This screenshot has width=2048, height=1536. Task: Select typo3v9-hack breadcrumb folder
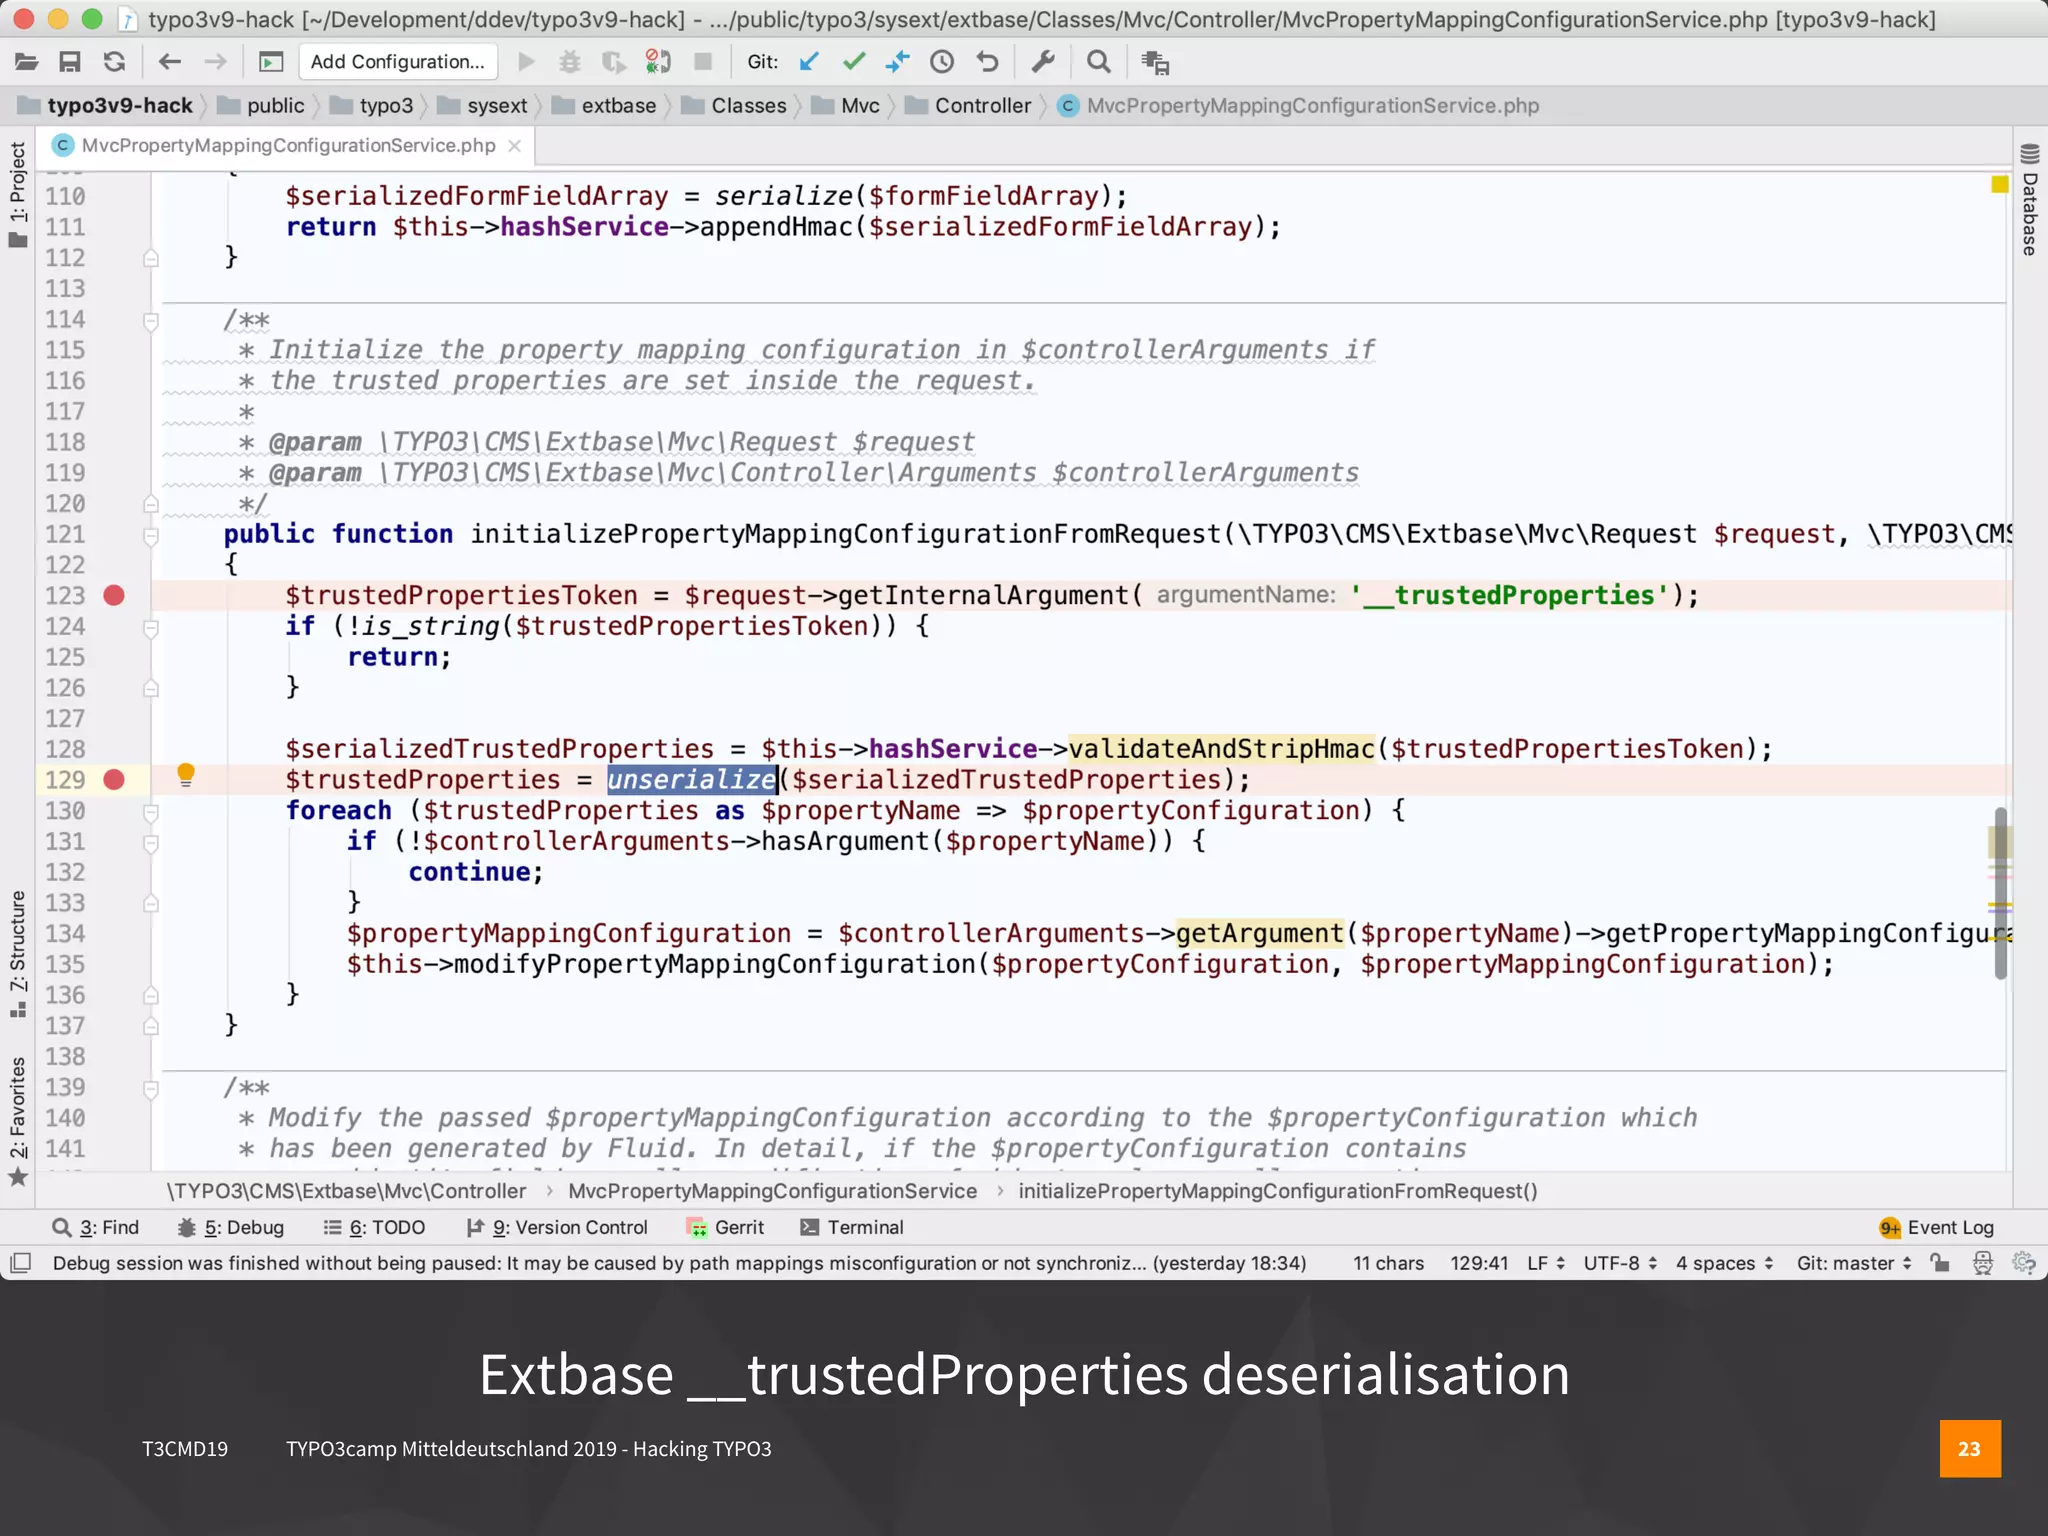[x=106, y=106]
